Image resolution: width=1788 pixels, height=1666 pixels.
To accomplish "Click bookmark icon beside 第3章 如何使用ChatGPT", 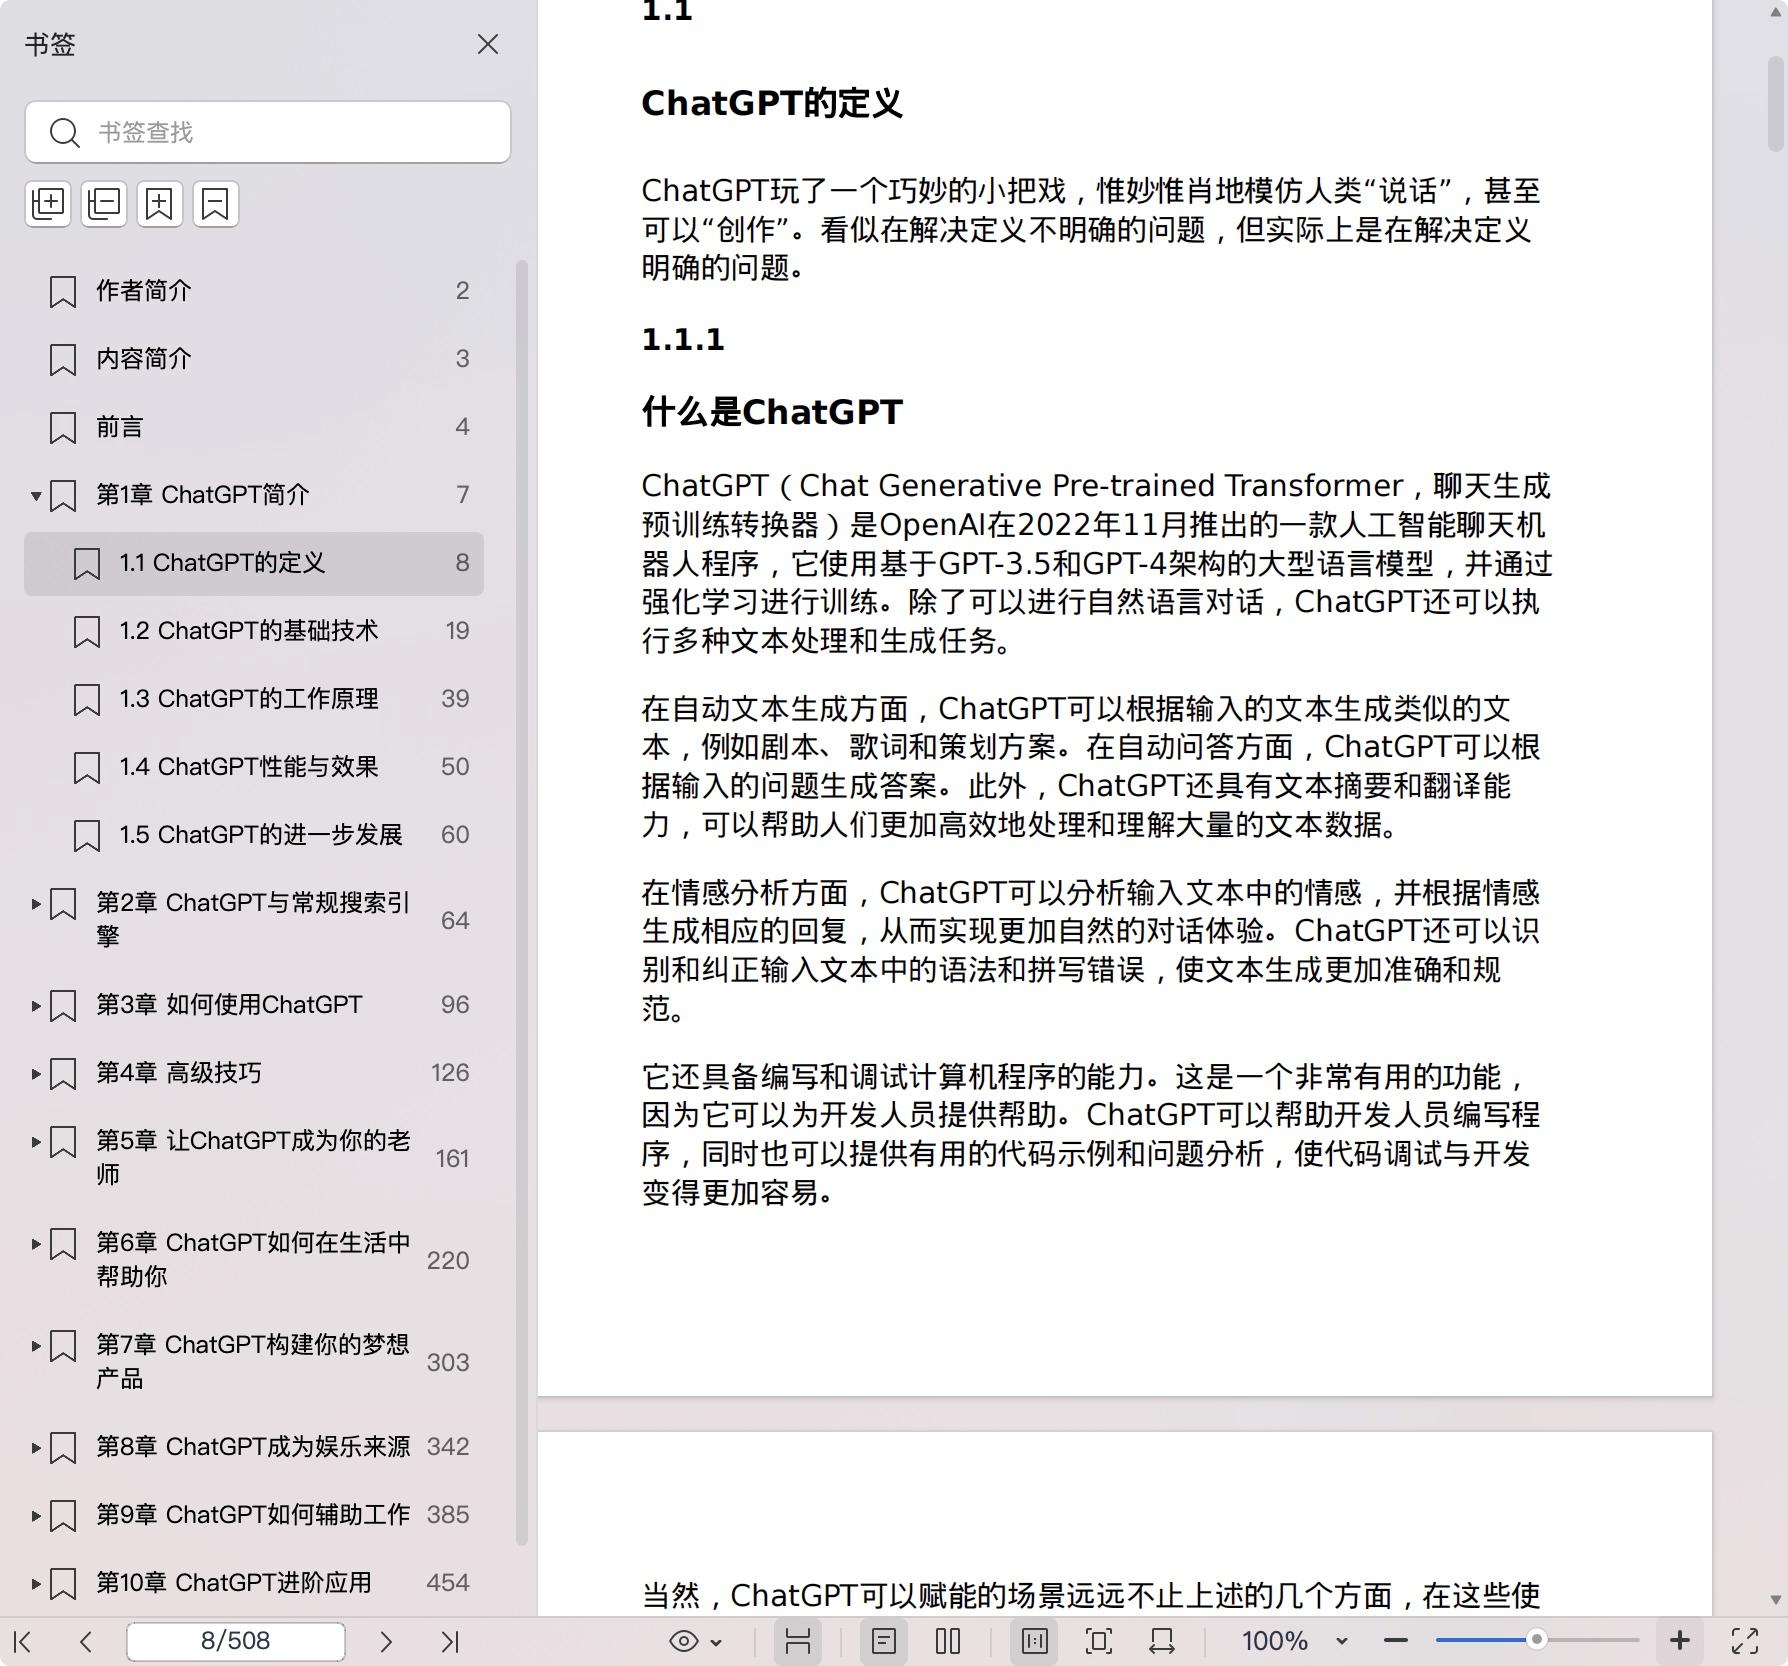I will click(x=63, y=1006).
